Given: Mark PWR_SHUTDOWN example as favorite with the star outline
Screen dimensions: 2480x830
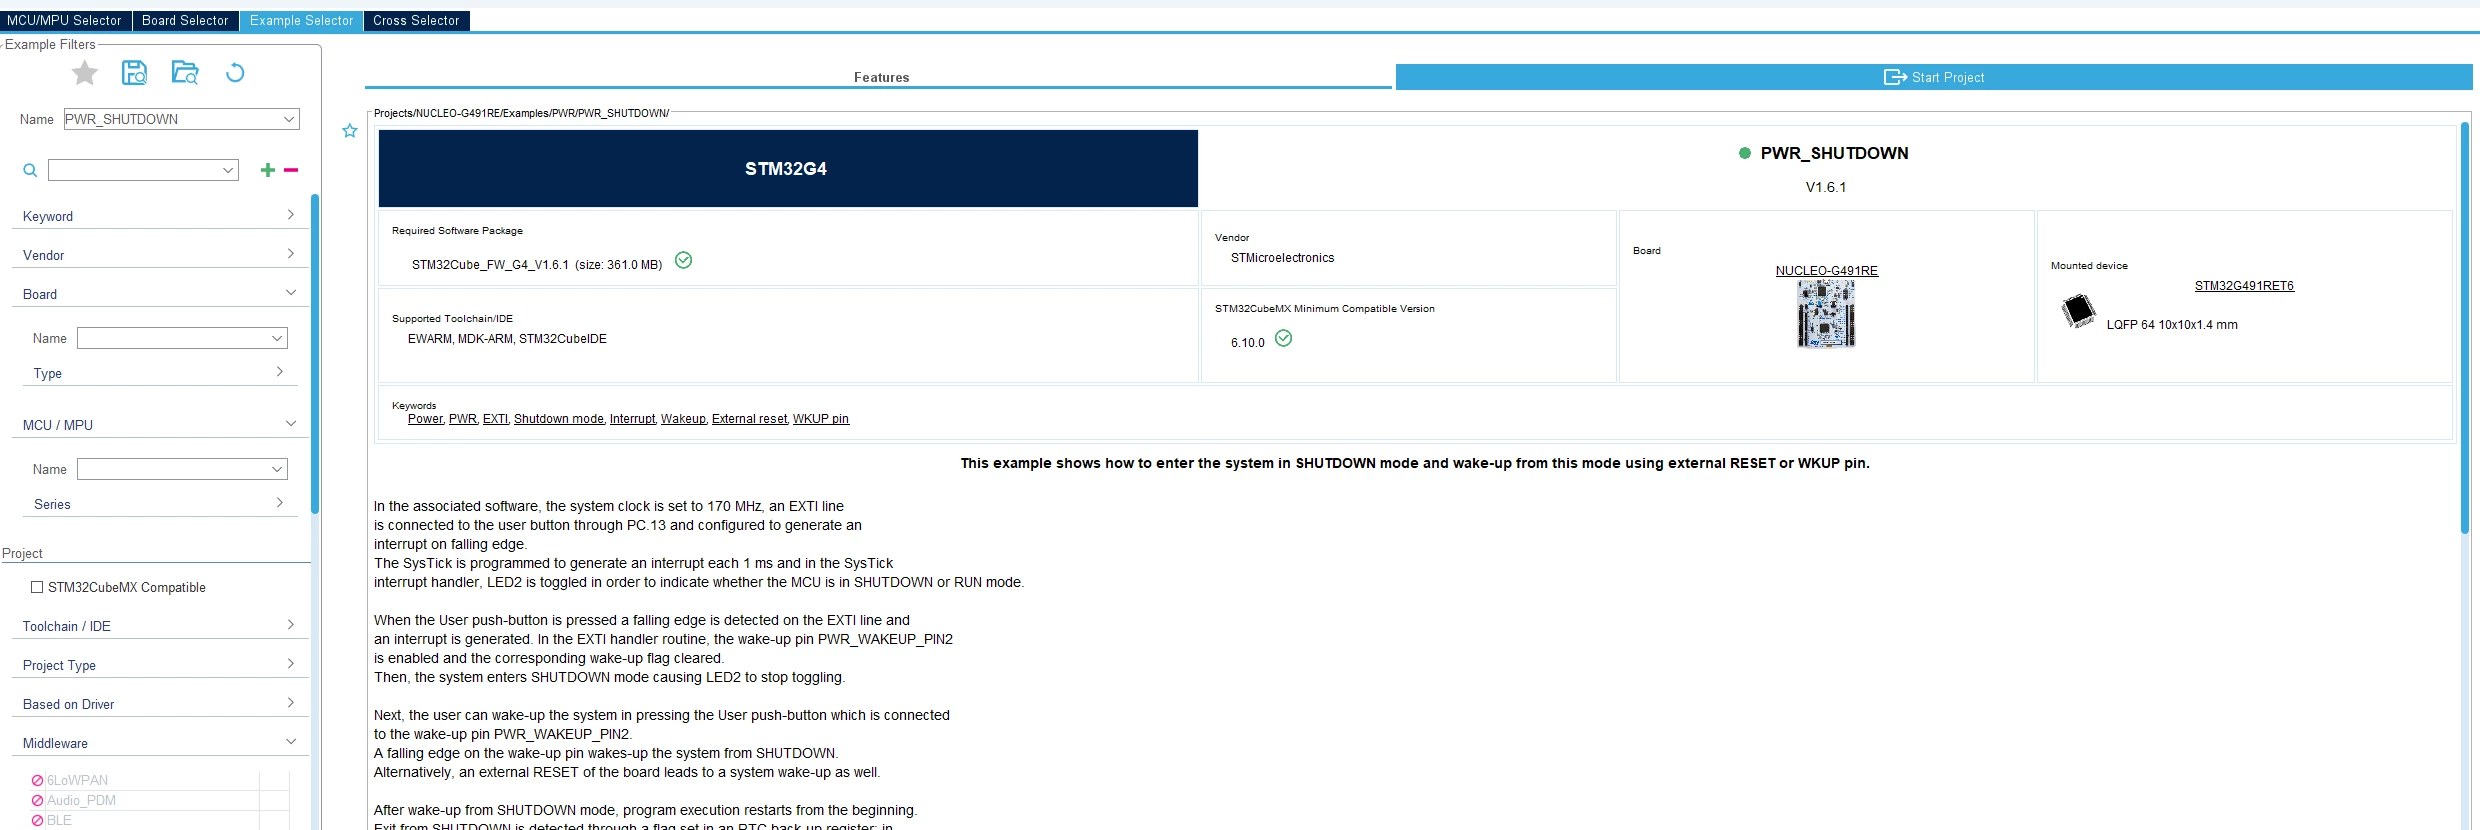Looking at the screenshot, I should point(350,131).
